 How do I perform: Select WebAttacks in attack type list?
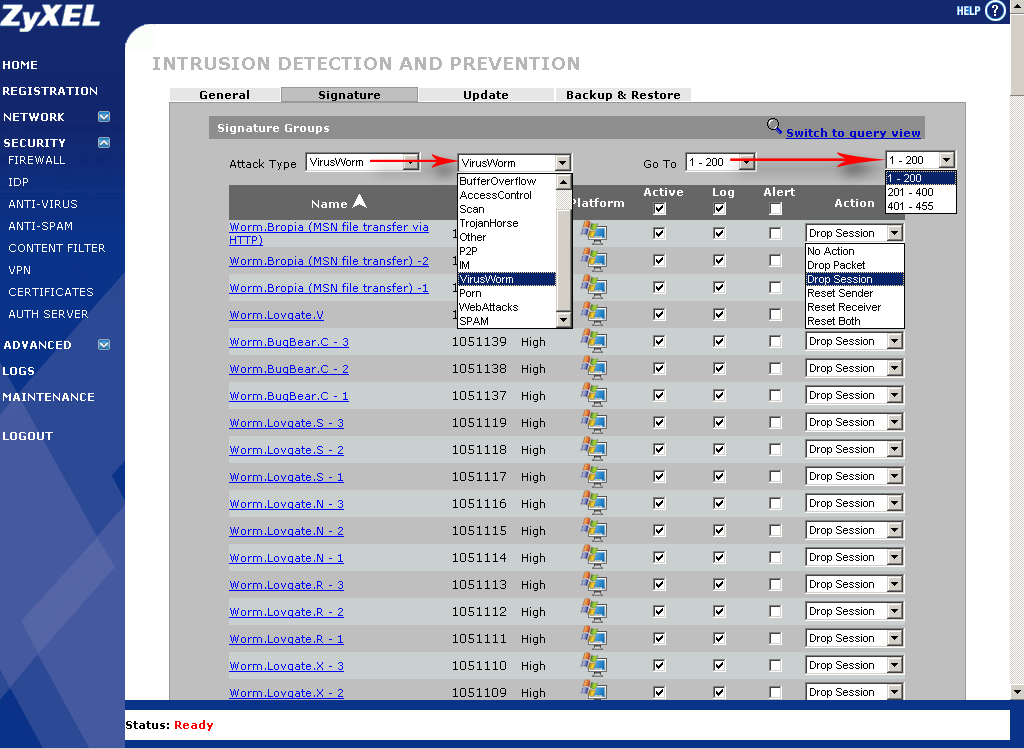coord(507,308)
